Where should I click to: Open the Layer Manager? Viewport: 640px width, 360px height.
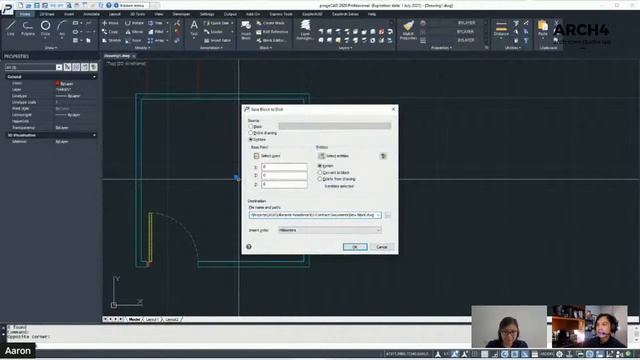tap(305, 30)
